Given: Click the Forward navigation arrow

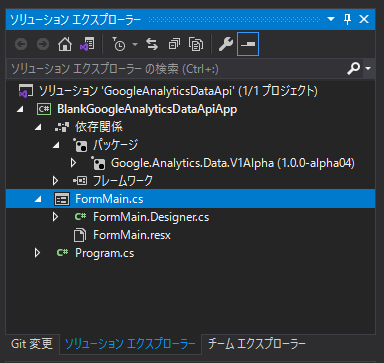Looking at the screenshot, I should [43, 44].
